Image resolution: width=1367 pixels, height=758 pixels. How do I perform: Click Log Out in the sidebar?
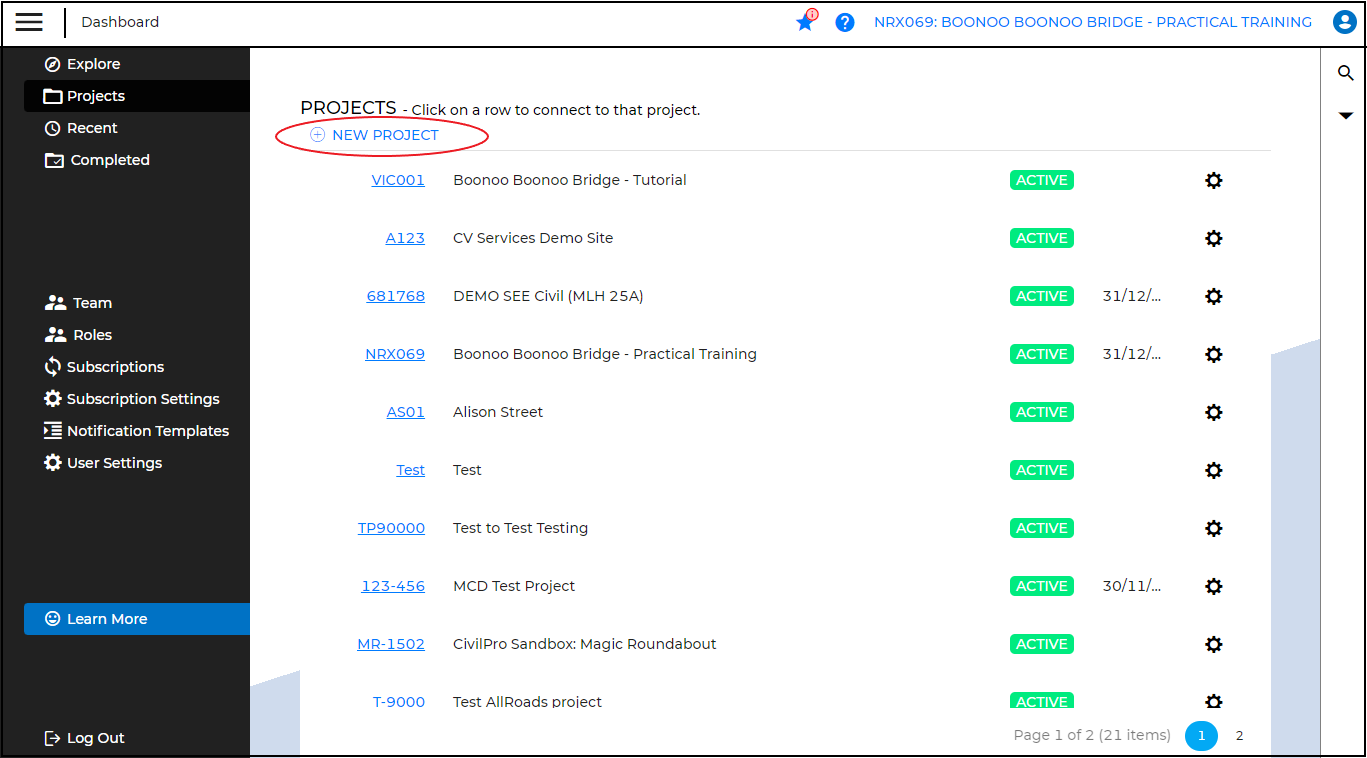[x=95, y=738]
